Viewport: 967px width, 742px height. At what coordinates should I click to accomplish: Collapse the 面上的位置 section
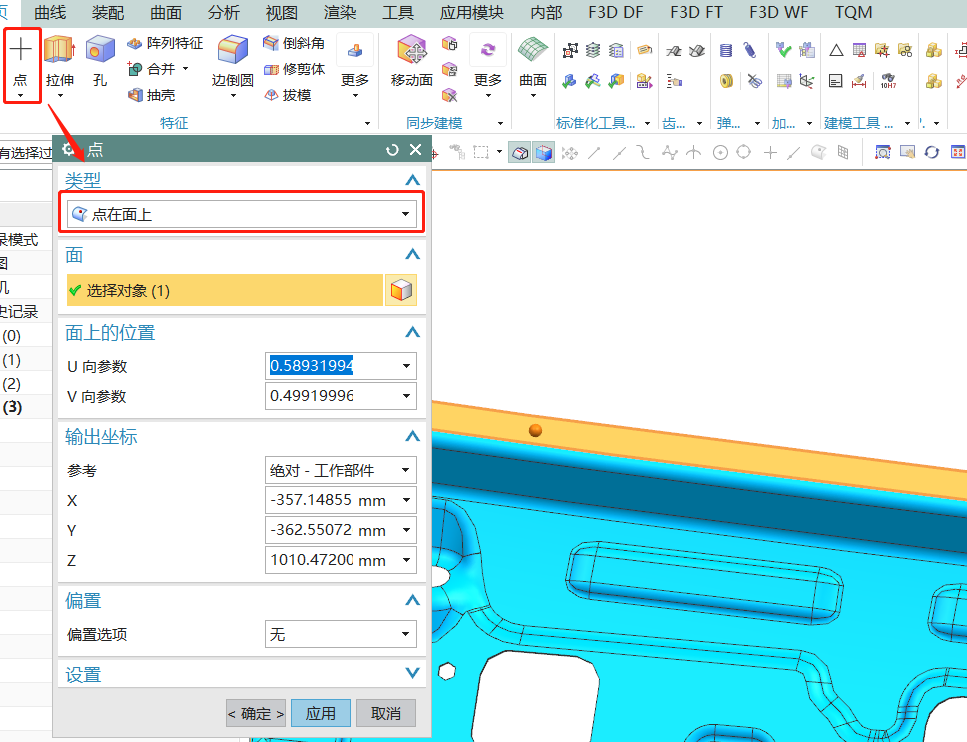(x=412, y=332)
